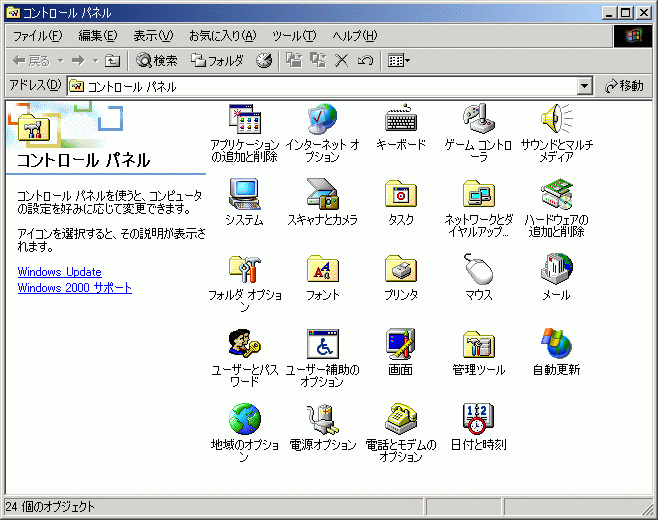Open the フォント folder icon
The height and width of the screenshot is (520, 658).
[x=322, y=269]
